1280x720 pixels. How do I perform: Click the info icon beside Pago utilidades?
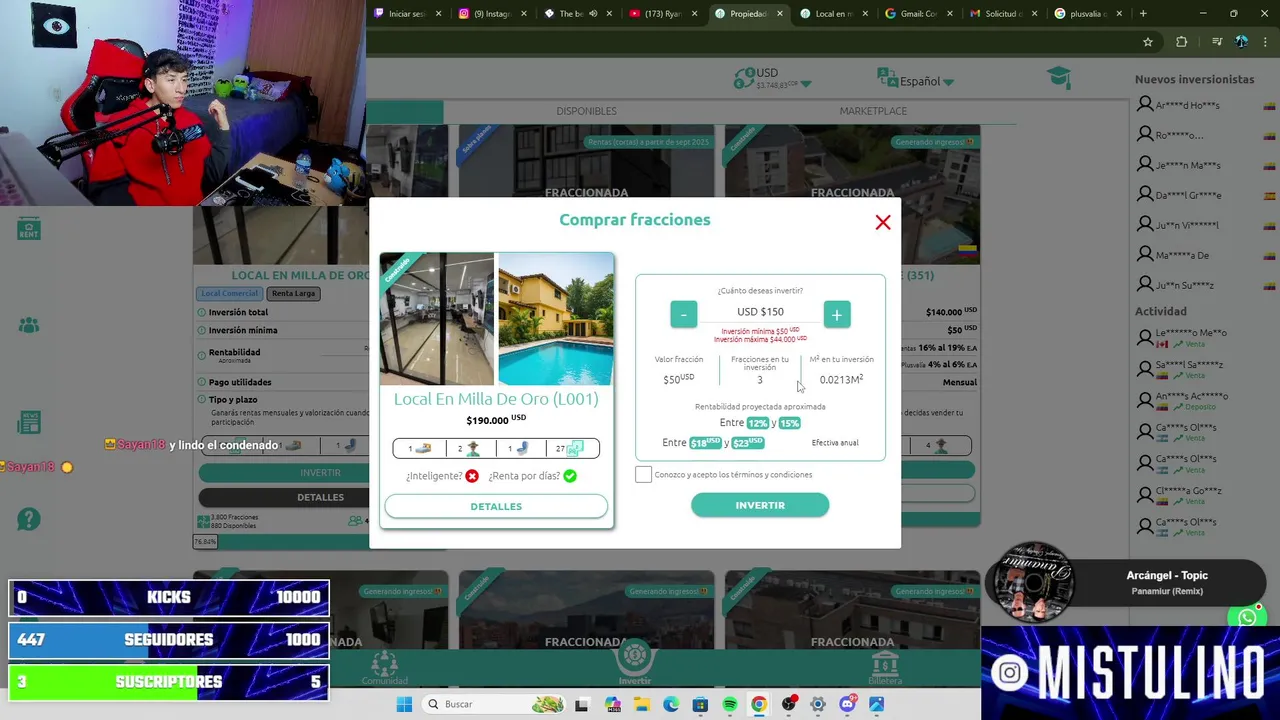point(202,382)
